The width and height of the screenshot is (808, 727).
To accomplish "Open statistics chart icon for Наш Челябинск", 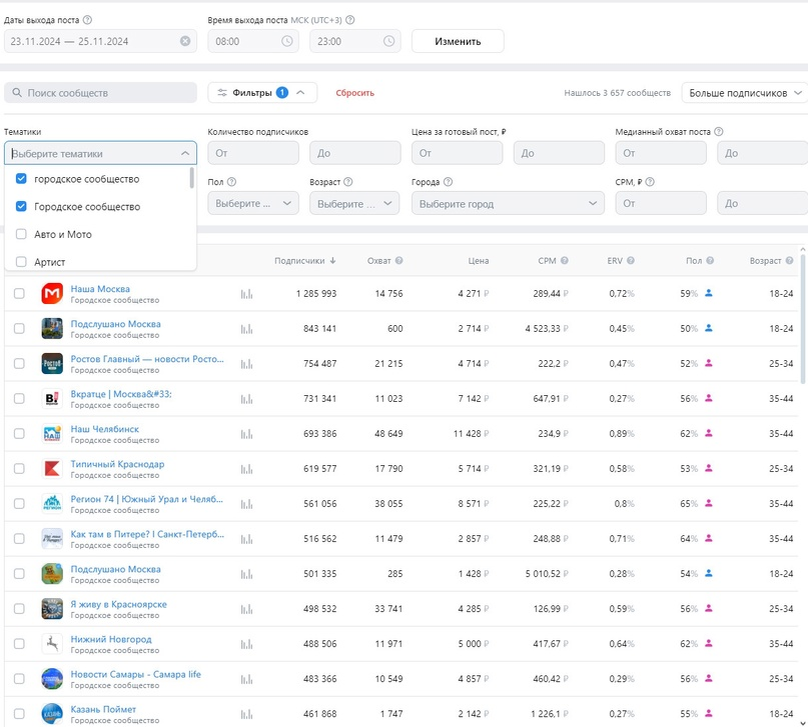I will tap(246, 434).
